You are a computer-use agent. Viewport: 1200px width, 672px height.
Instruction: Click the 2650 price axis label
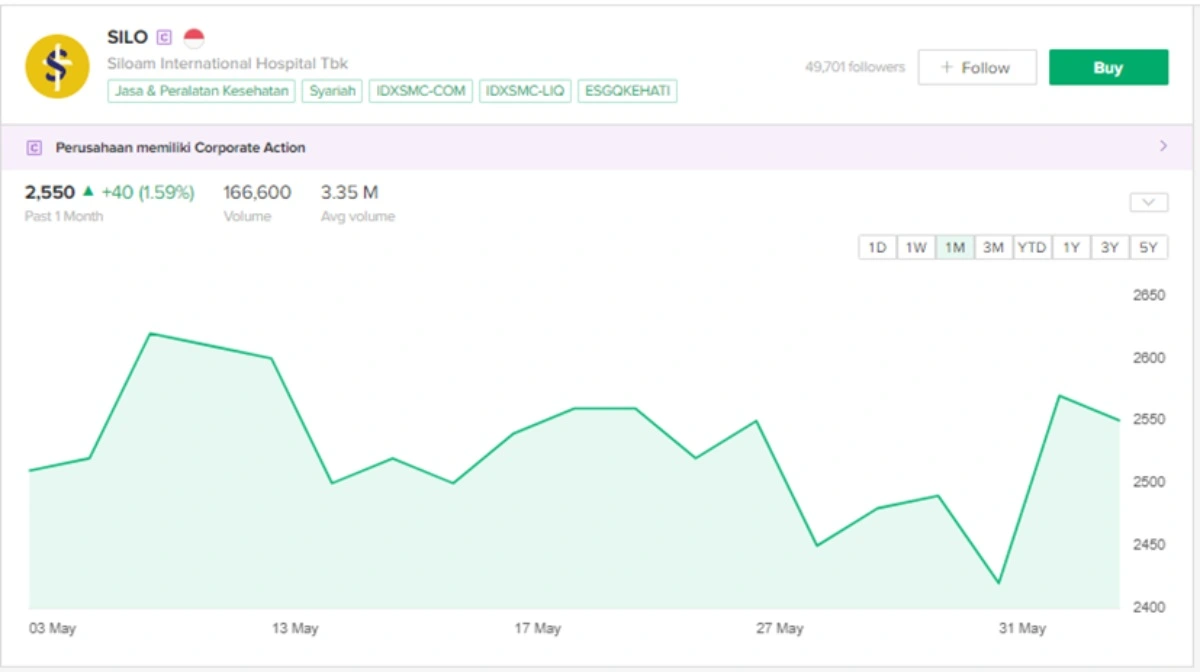(x=1149, y=296)
